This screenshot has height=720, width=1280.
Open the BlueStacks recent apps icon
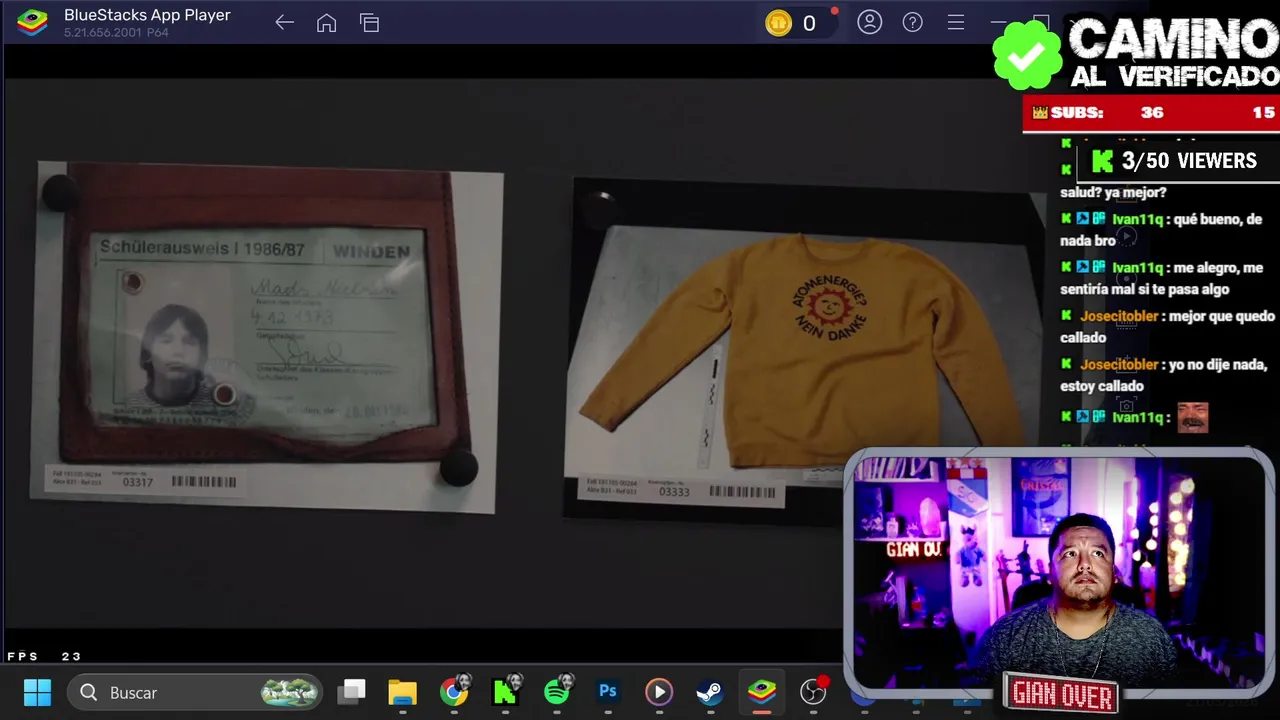[369, 23]
